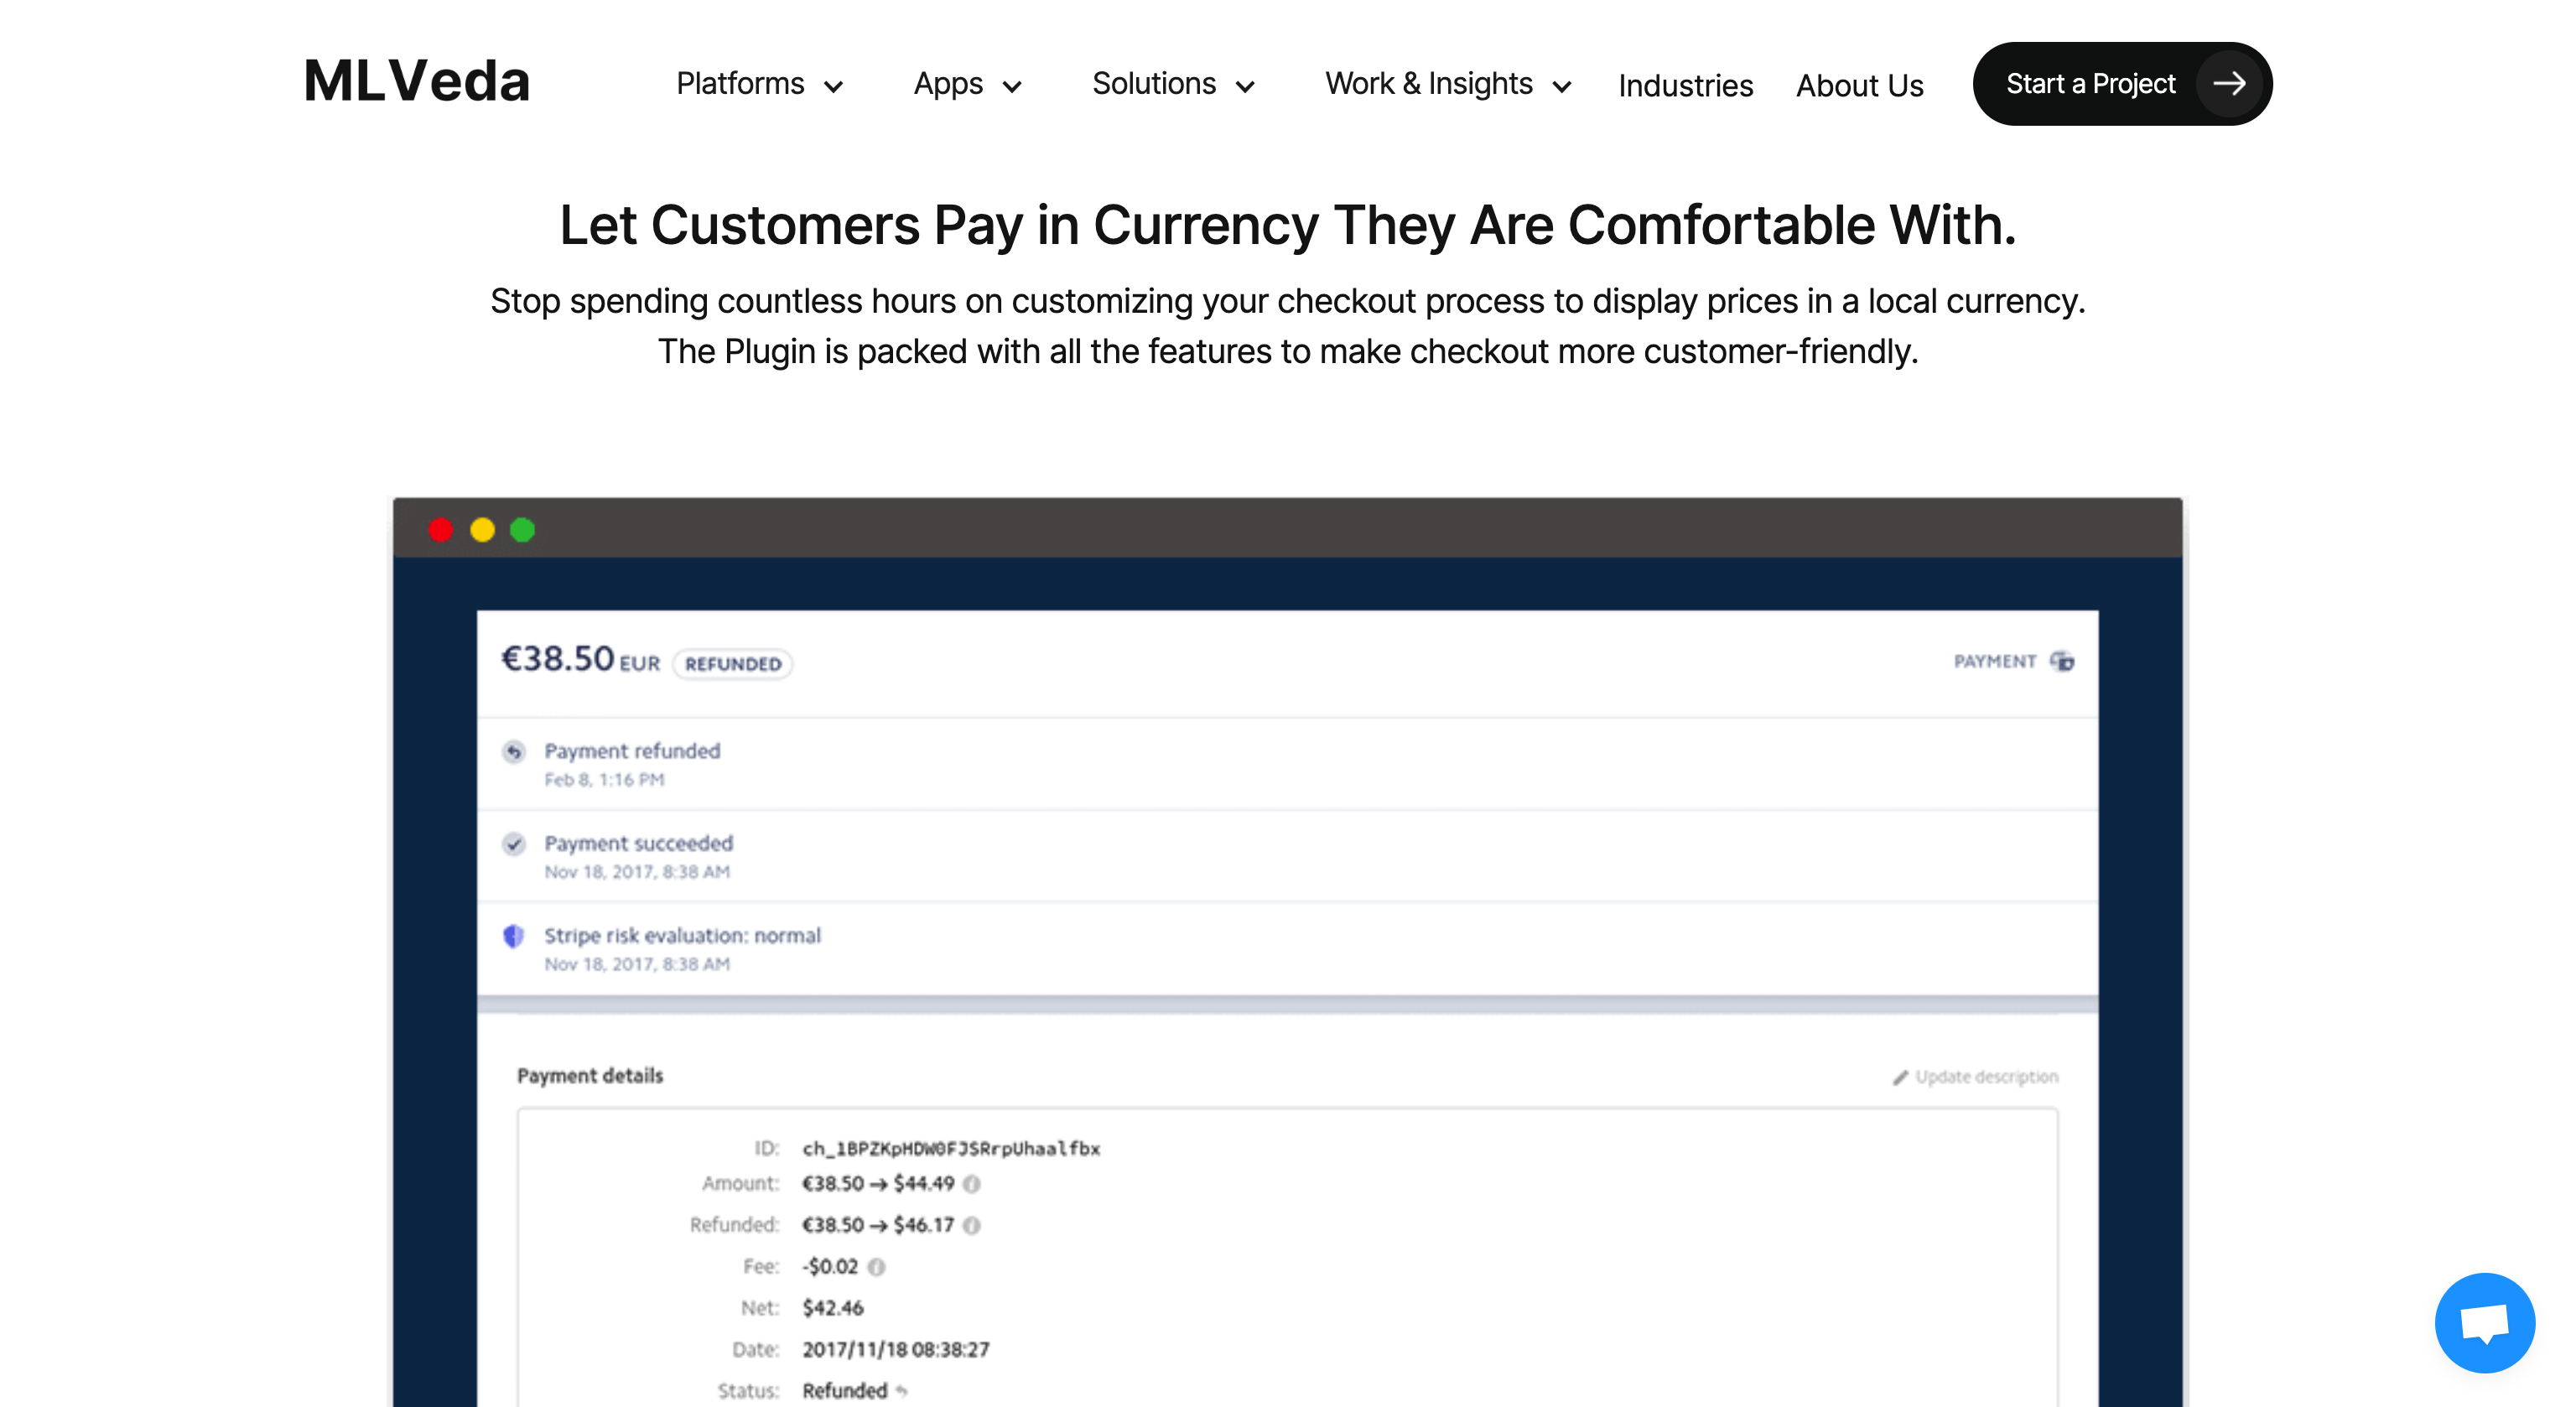Go to the Industries page
Image resolution: width=2576 pixels, height=1407 pixels.
point(1685,86)
